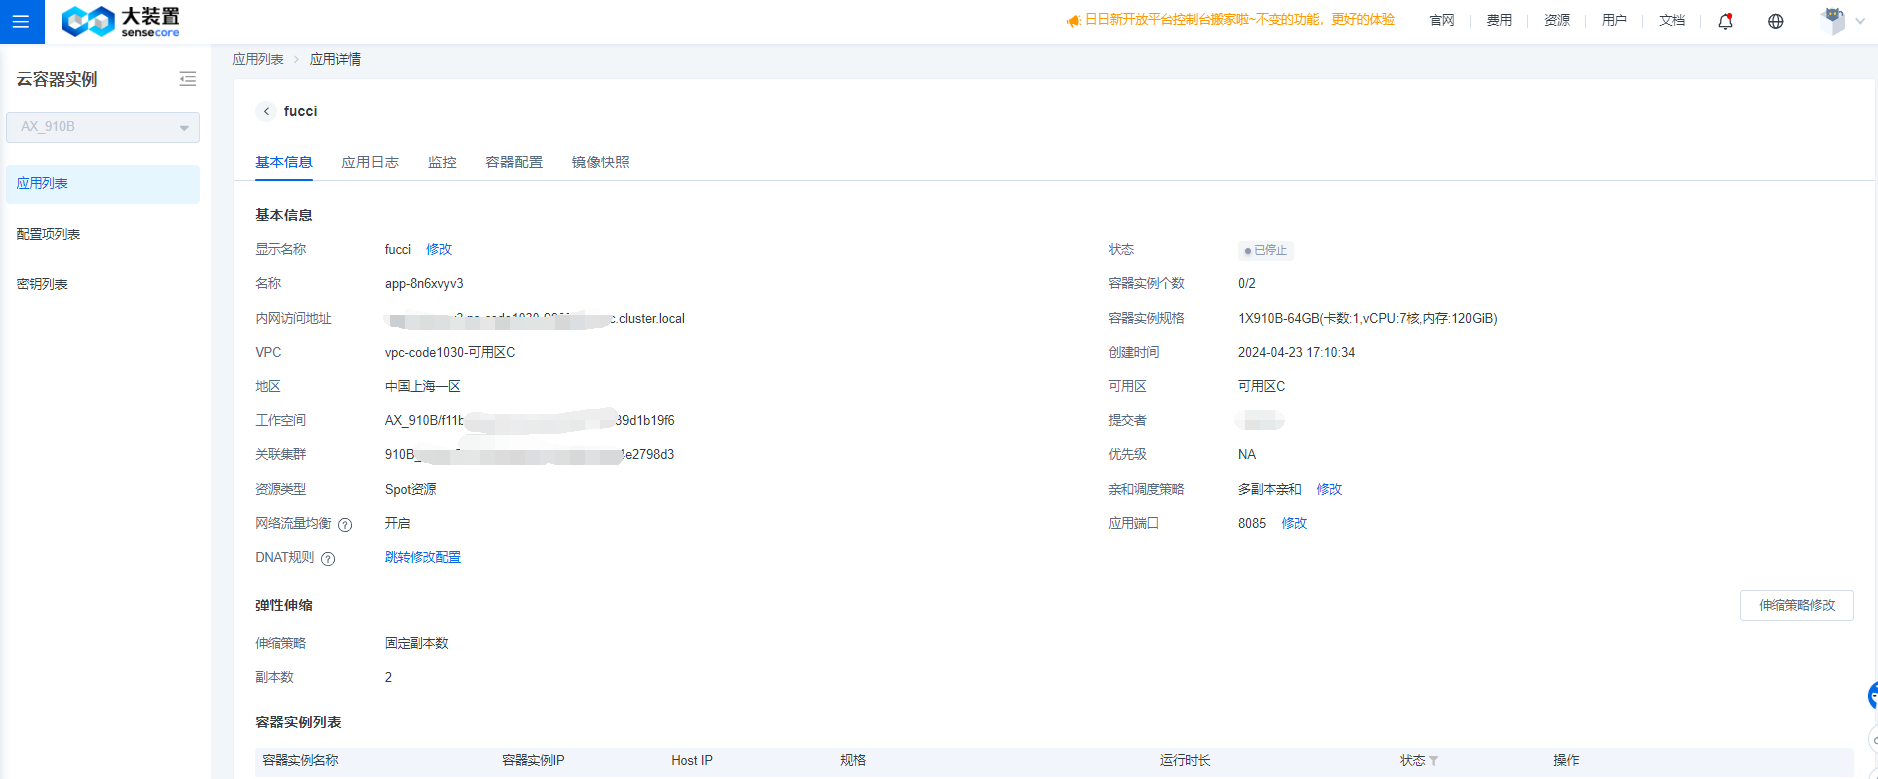The image size is (1878, 779).
Task: Collapse the sidebar with the fold icon
Action: click(x=187, y=79)
